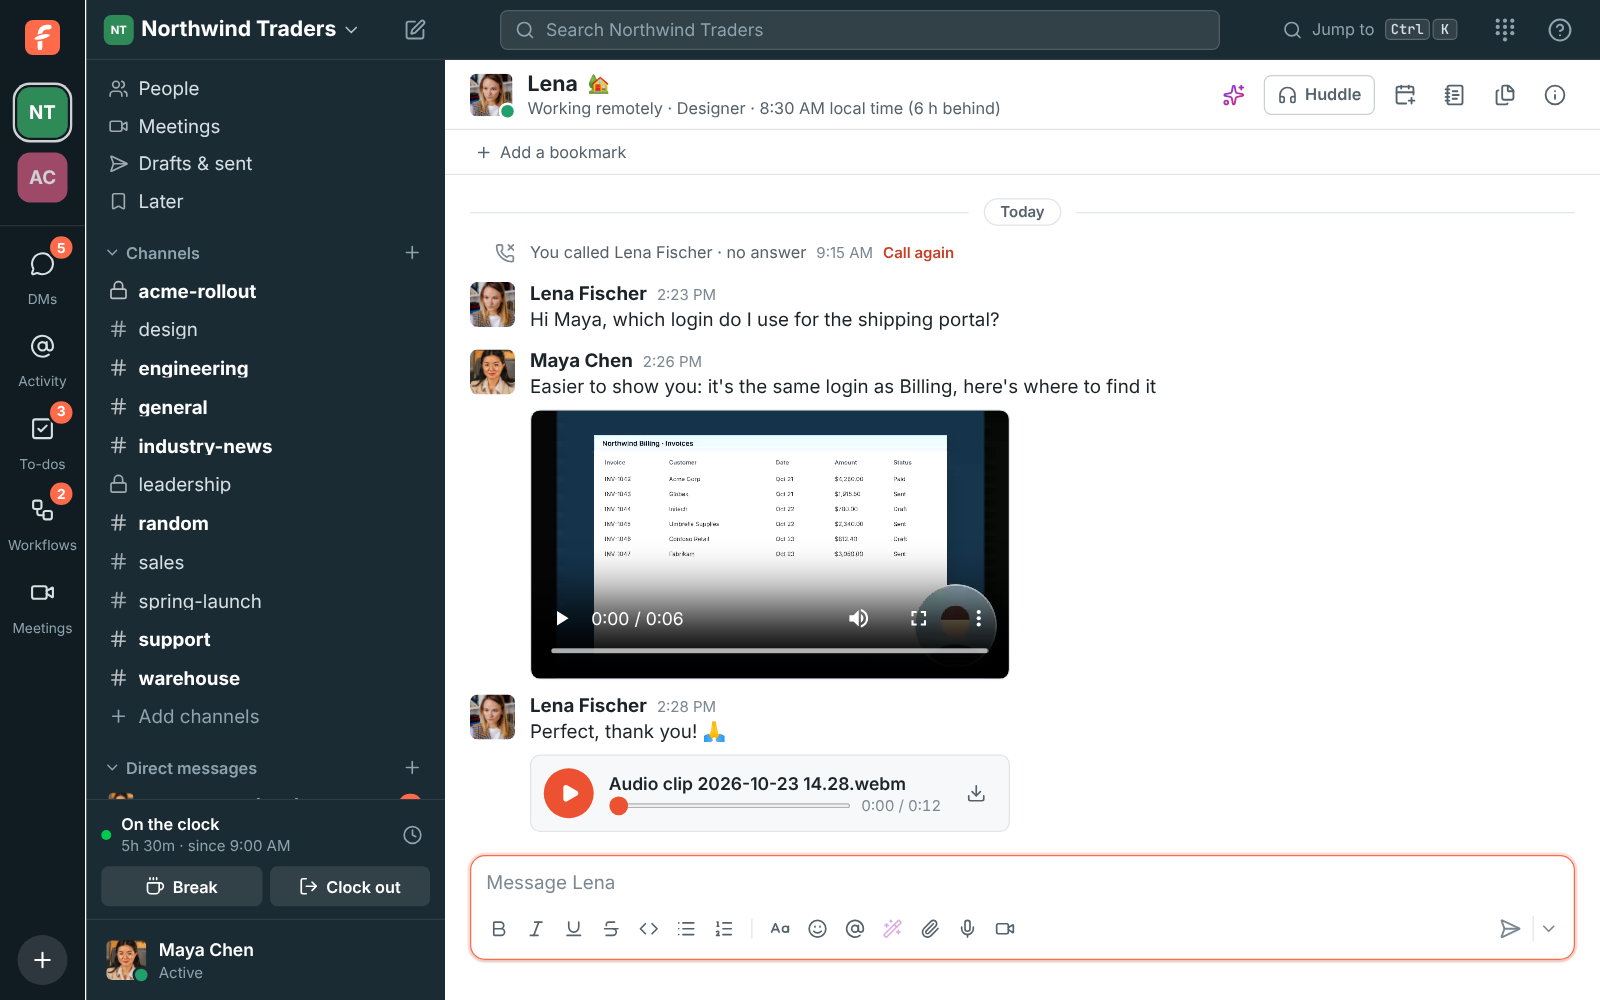
Task: Open conversation info details icon
Action: point(1555,95)
